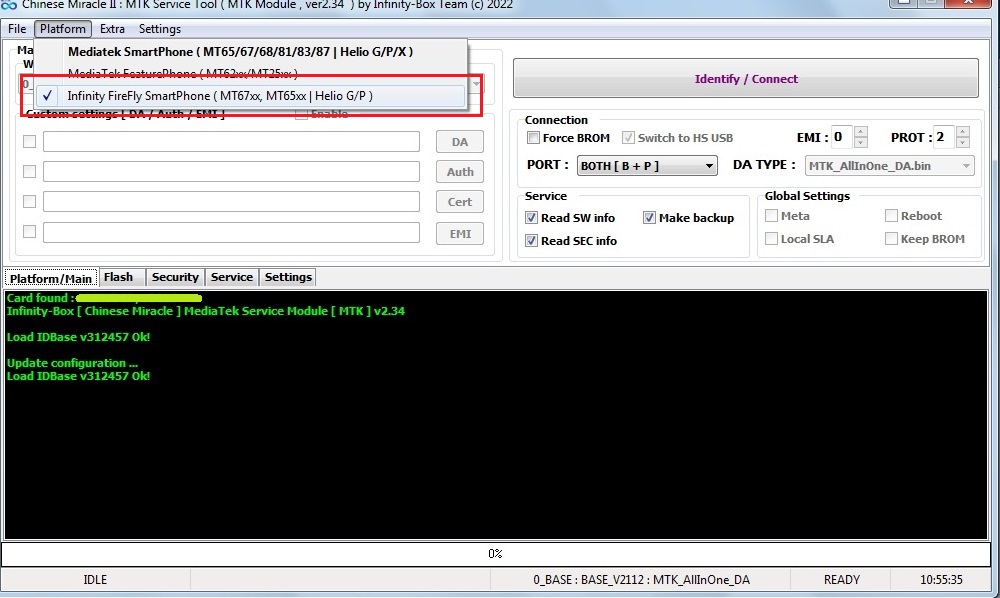This screenshot has height=598, width=1000.
Task: Click the PROT number field
Action: 944,137
